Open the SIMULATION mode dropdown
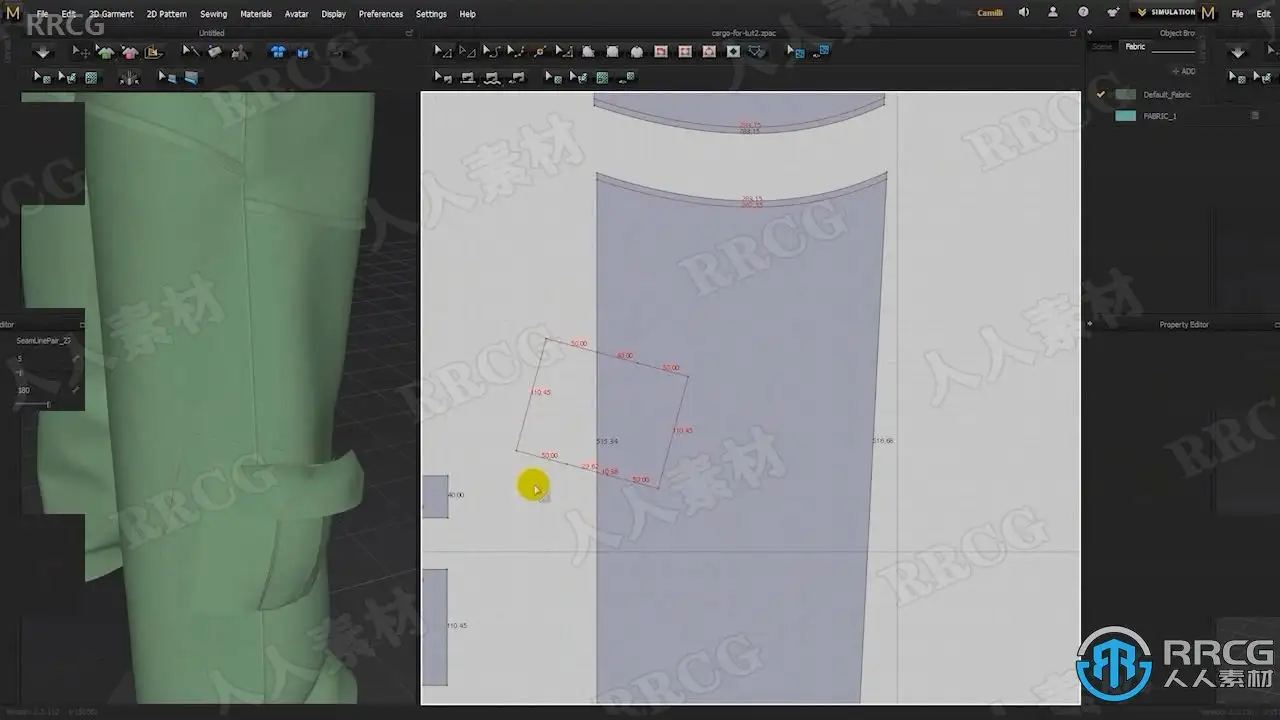 [x=1166, y=13]
